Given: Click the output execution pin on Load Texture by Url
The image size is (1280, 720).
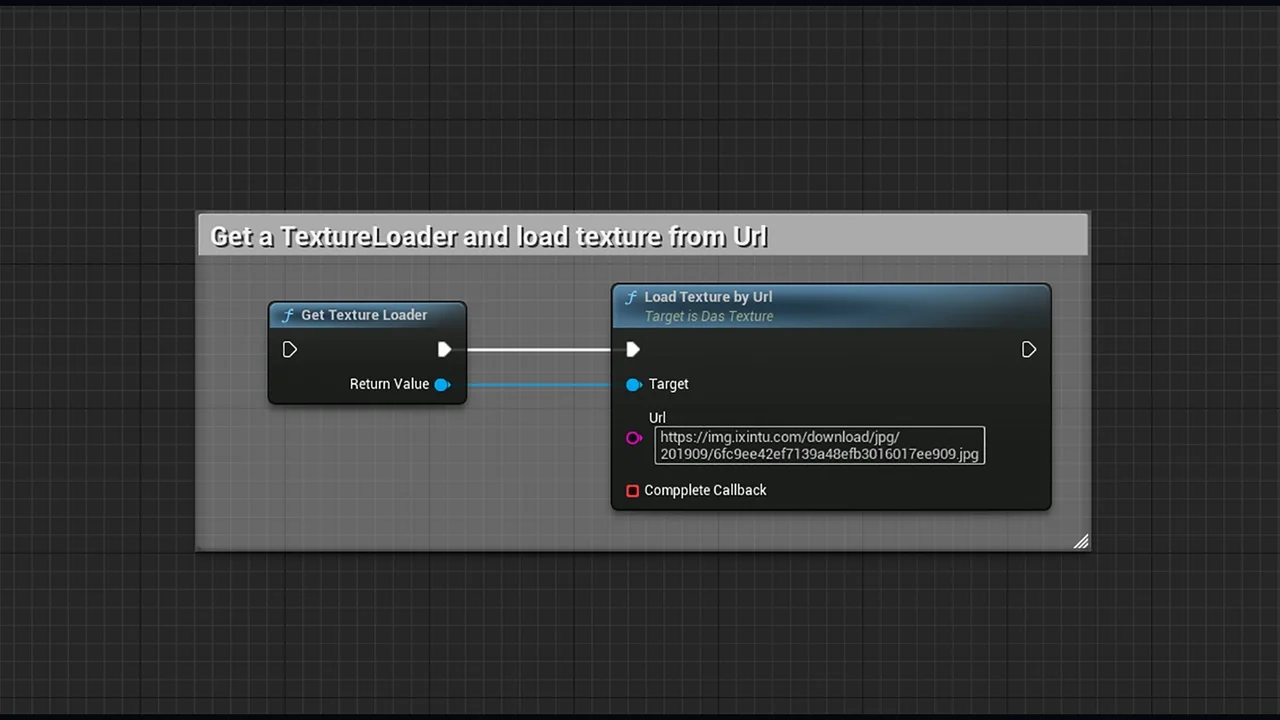Looking at the screenshot, I should click(x=1028, y=349).
